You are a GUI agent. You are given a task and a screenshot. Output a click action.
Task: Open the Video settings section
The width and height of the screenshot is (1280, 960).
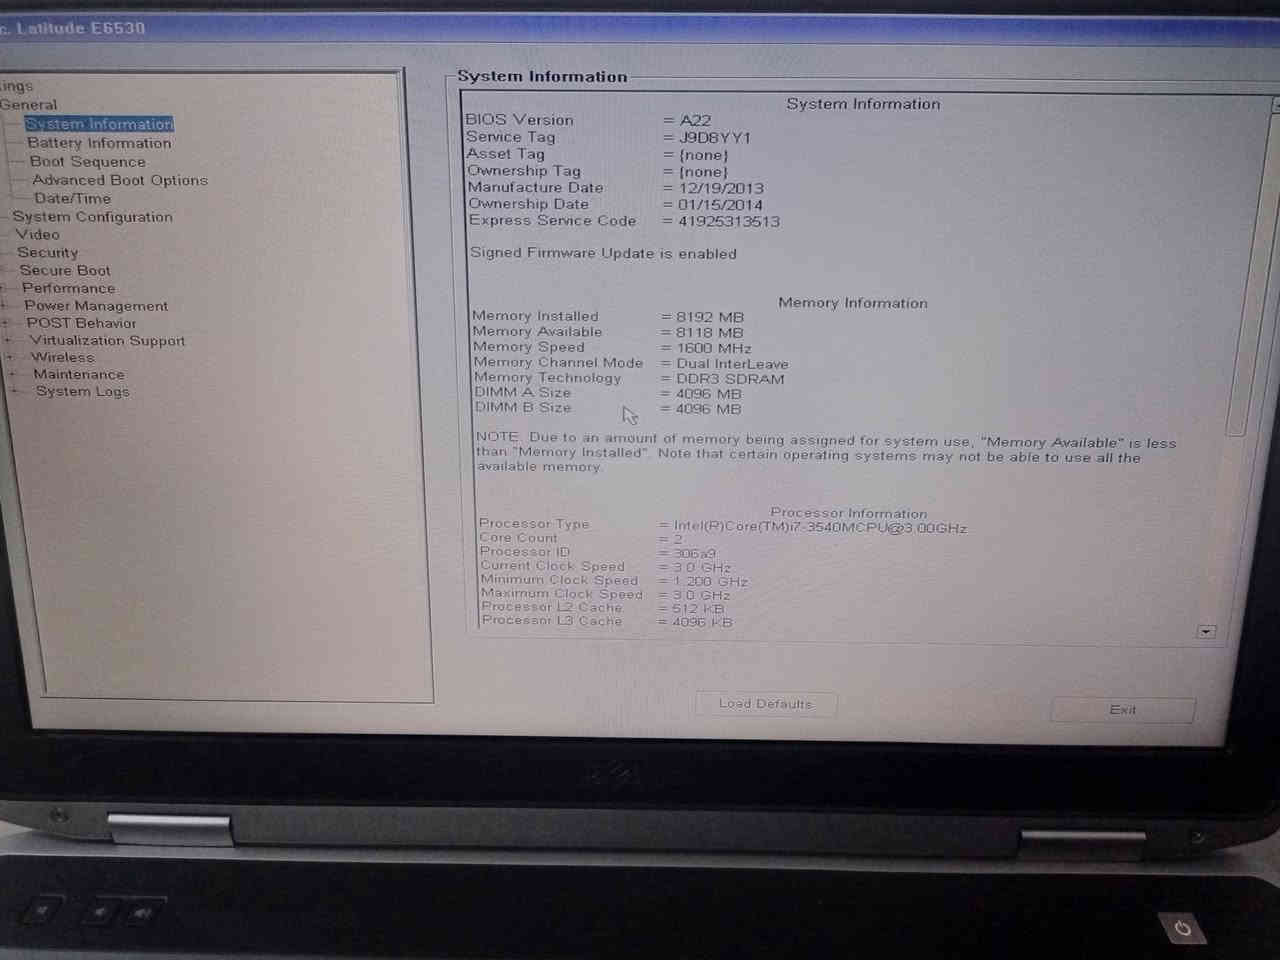(39, 234)
